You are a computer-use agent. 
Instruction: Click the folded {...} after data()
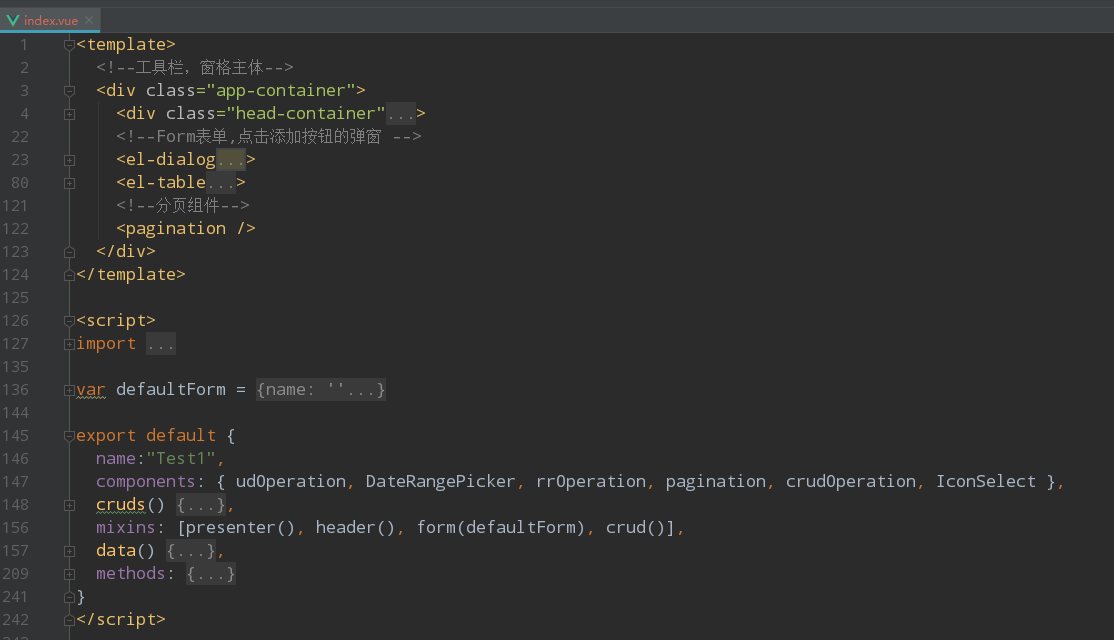click(x=191, y=550)
